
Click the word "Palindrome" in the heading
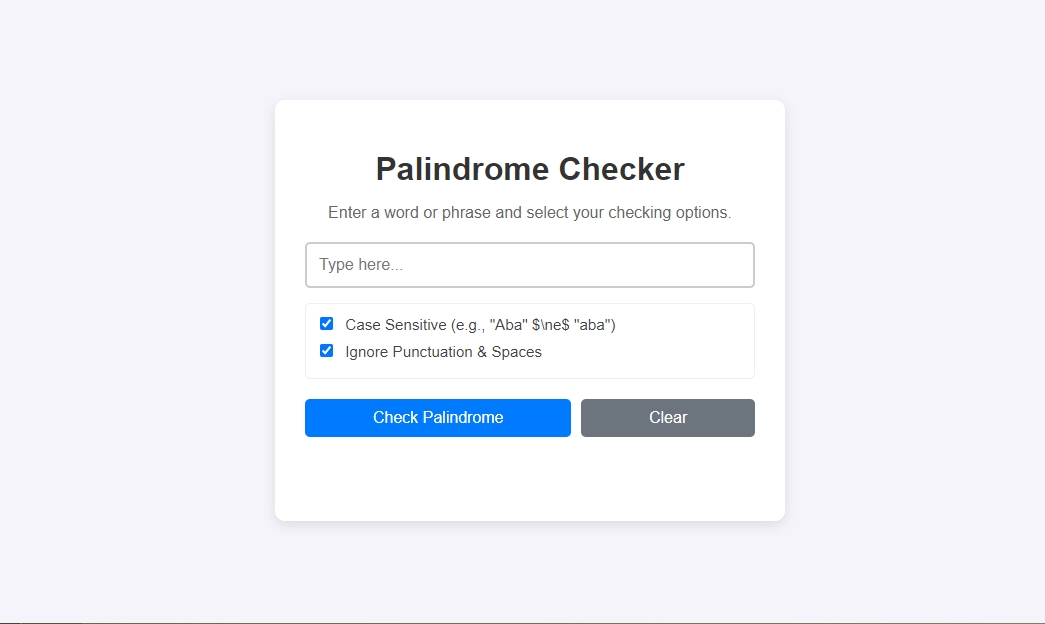click(x=461, y=169)
